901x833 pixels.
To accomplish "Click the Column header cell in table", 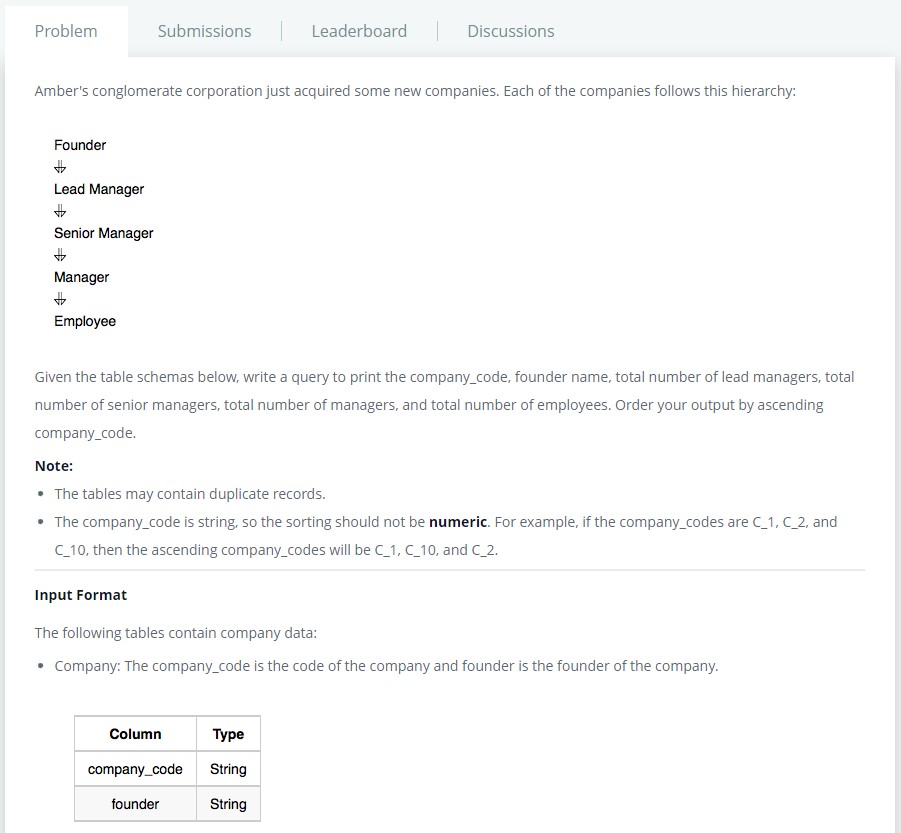I will click(135, 734).
